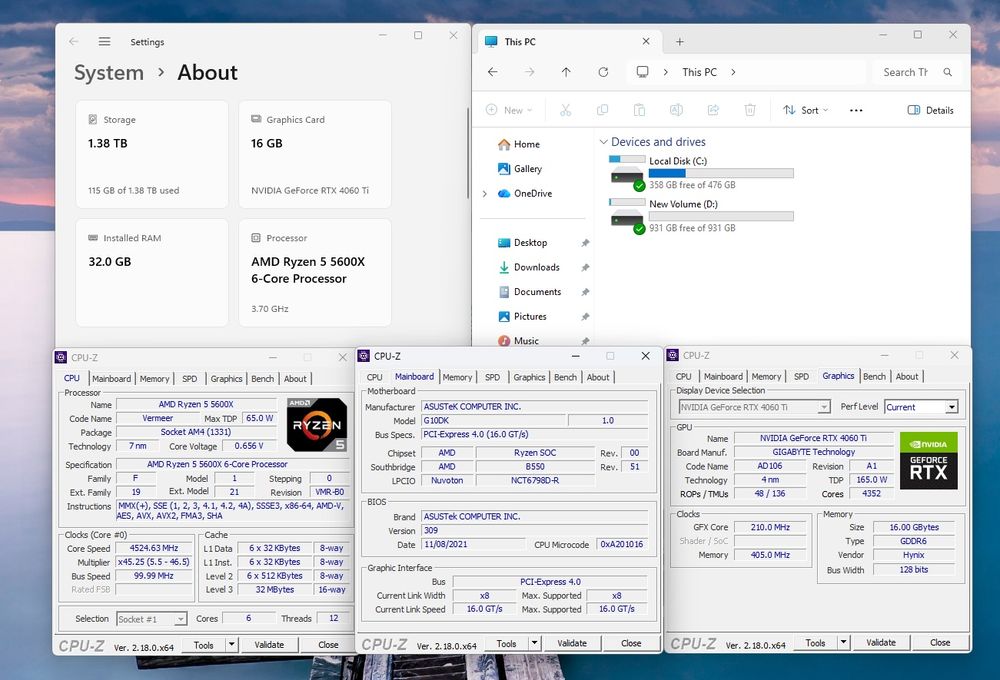Add a new explorer tab with plus
Screen dimensions: 1000x680
(680, 41)
